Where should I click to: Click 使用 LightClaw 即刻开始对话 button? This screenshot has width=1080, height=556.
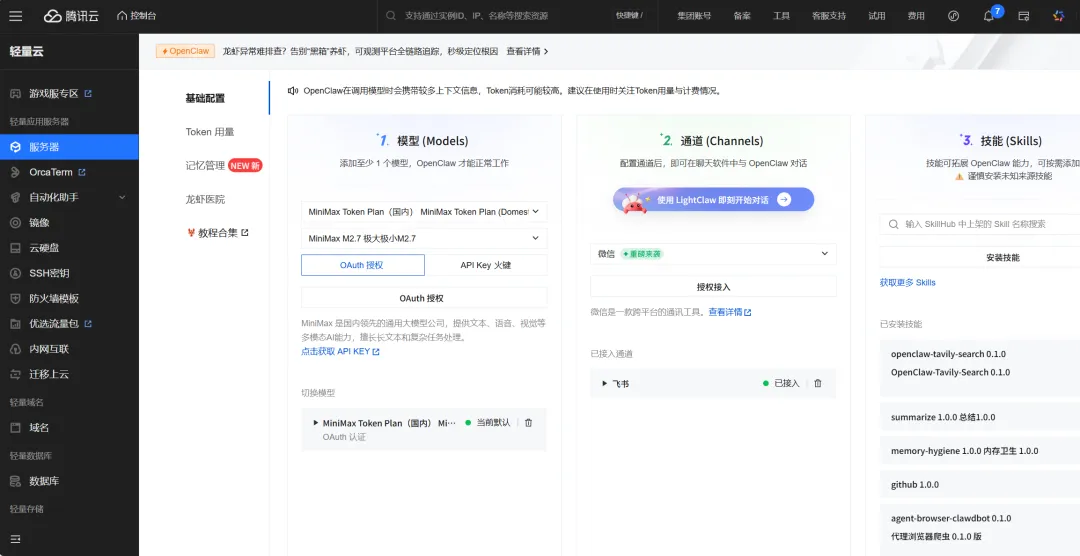714,200
